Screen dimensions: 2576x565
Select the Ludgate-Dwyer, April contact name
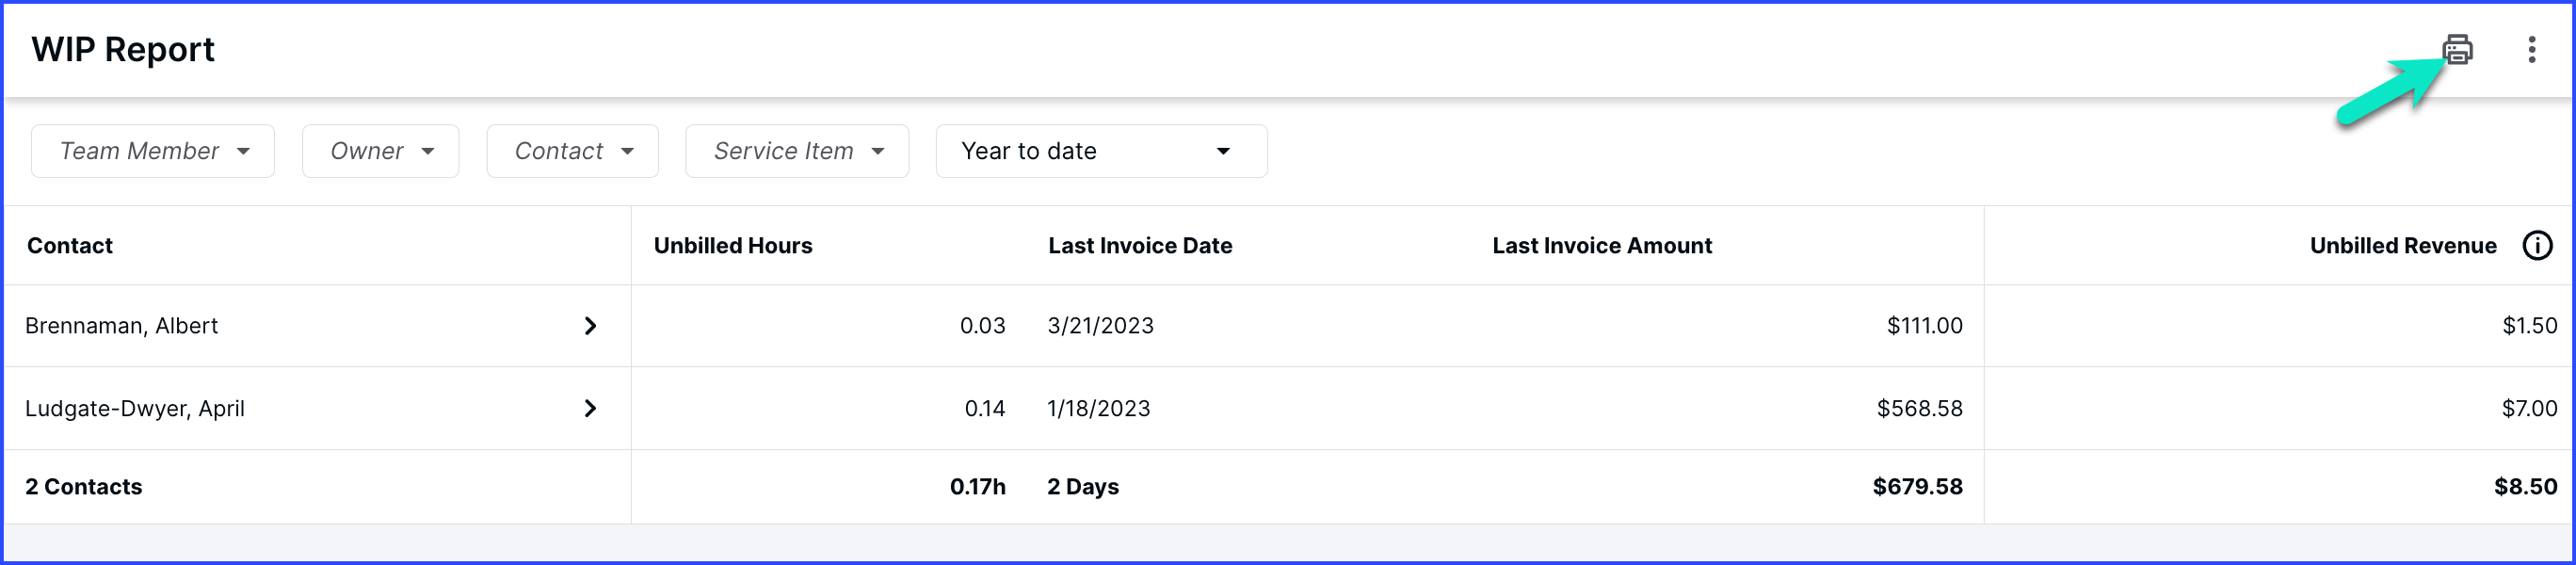coord(135,408)
